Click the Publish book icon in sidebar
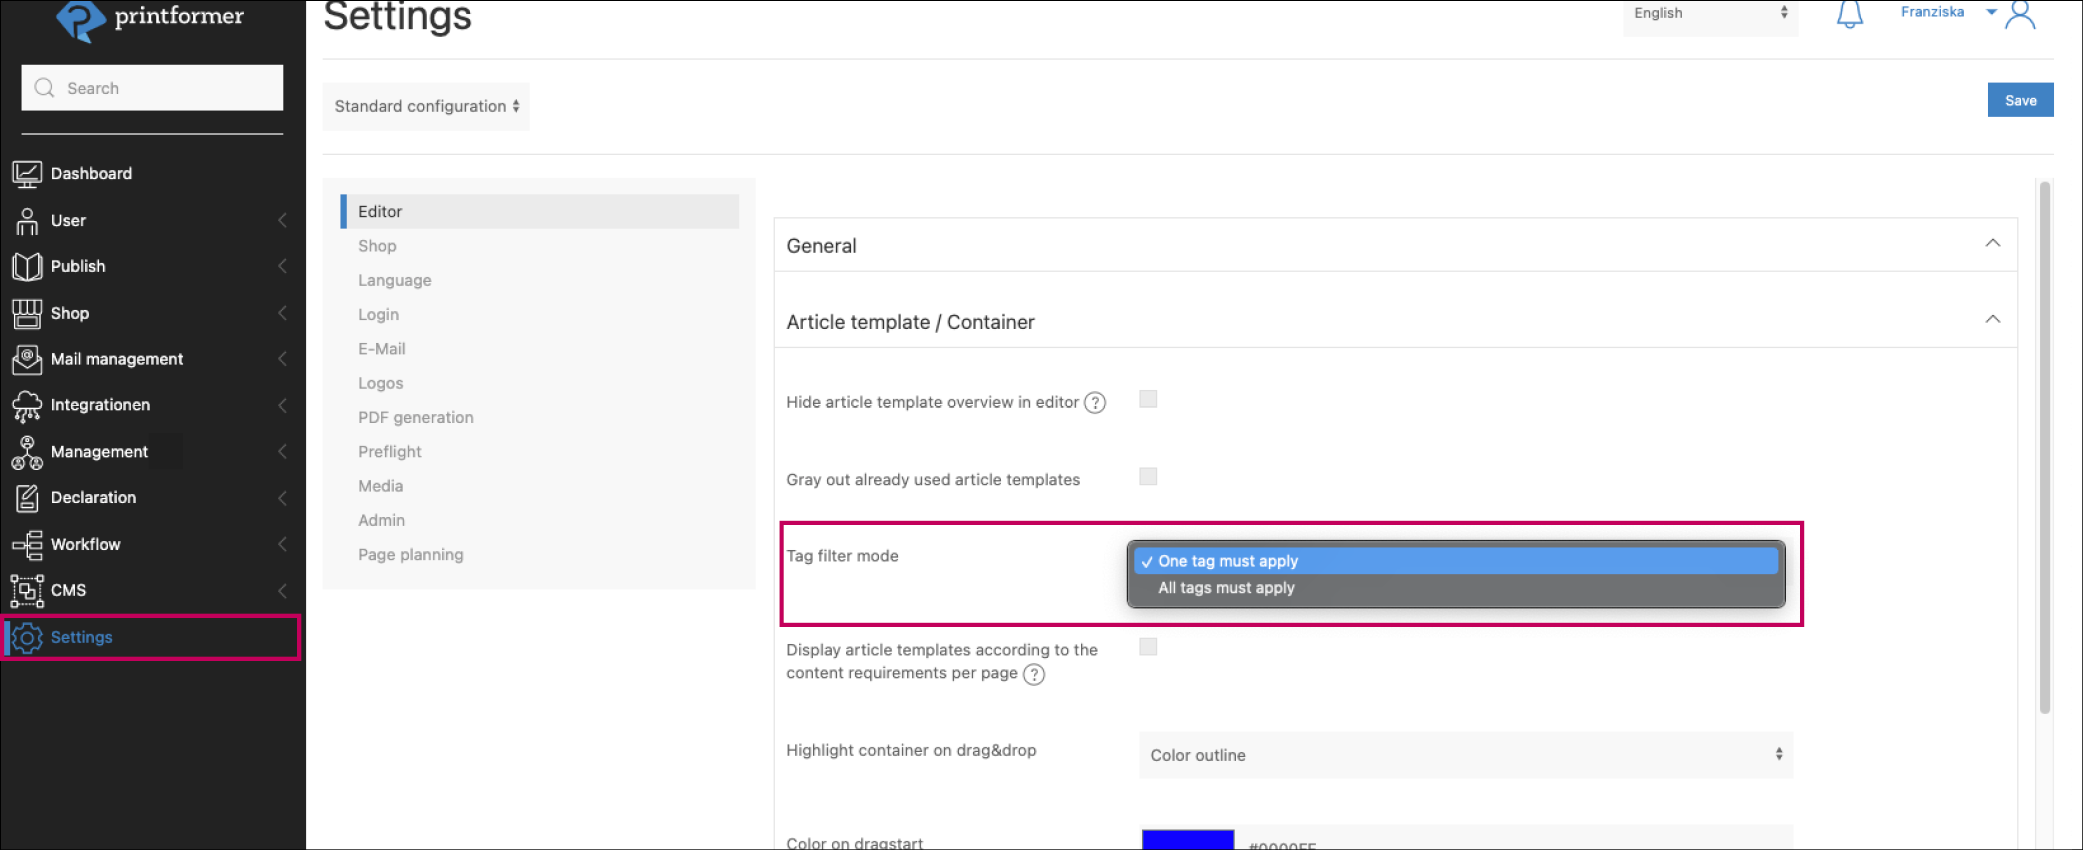Viewport: 2083px width, 850px height. pyautogui.click(x=27, y=267)
